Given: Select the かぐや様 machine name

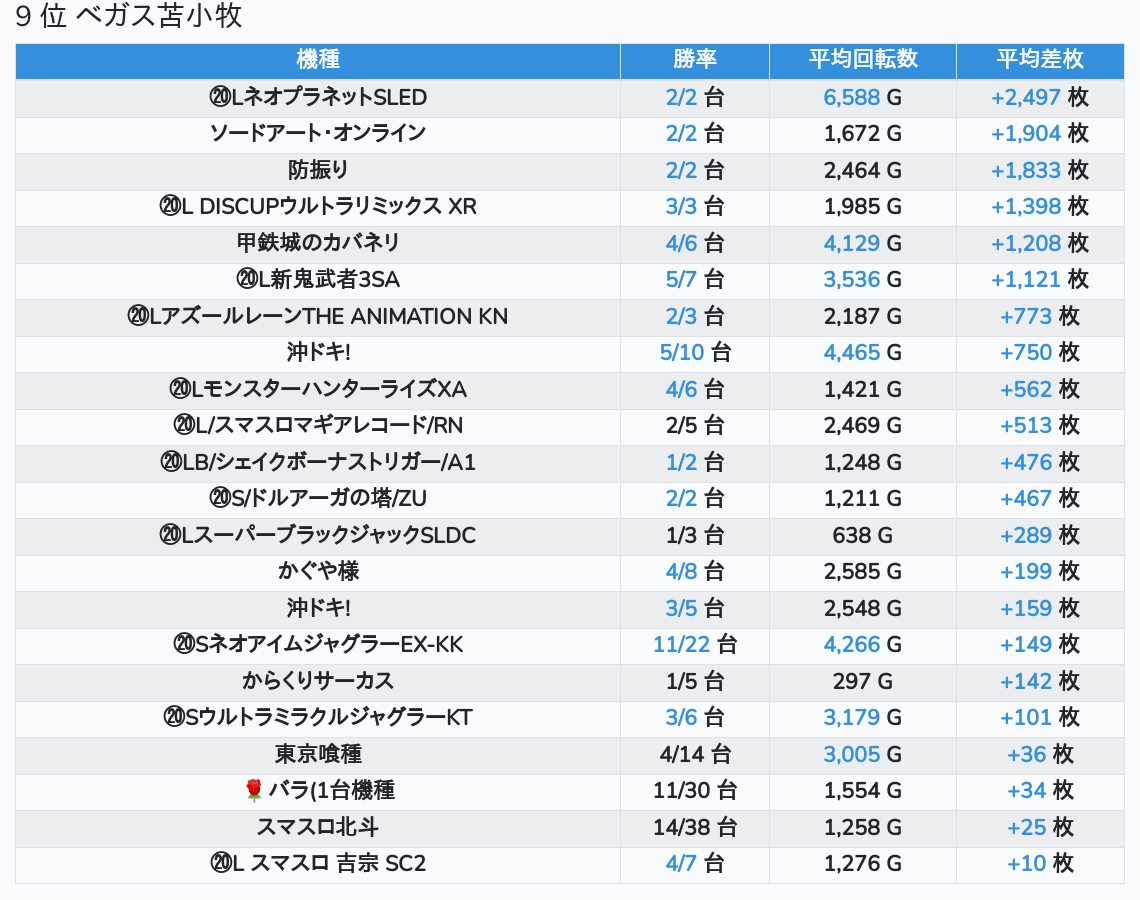Looking at the screenshot, I should click(318, 572).
